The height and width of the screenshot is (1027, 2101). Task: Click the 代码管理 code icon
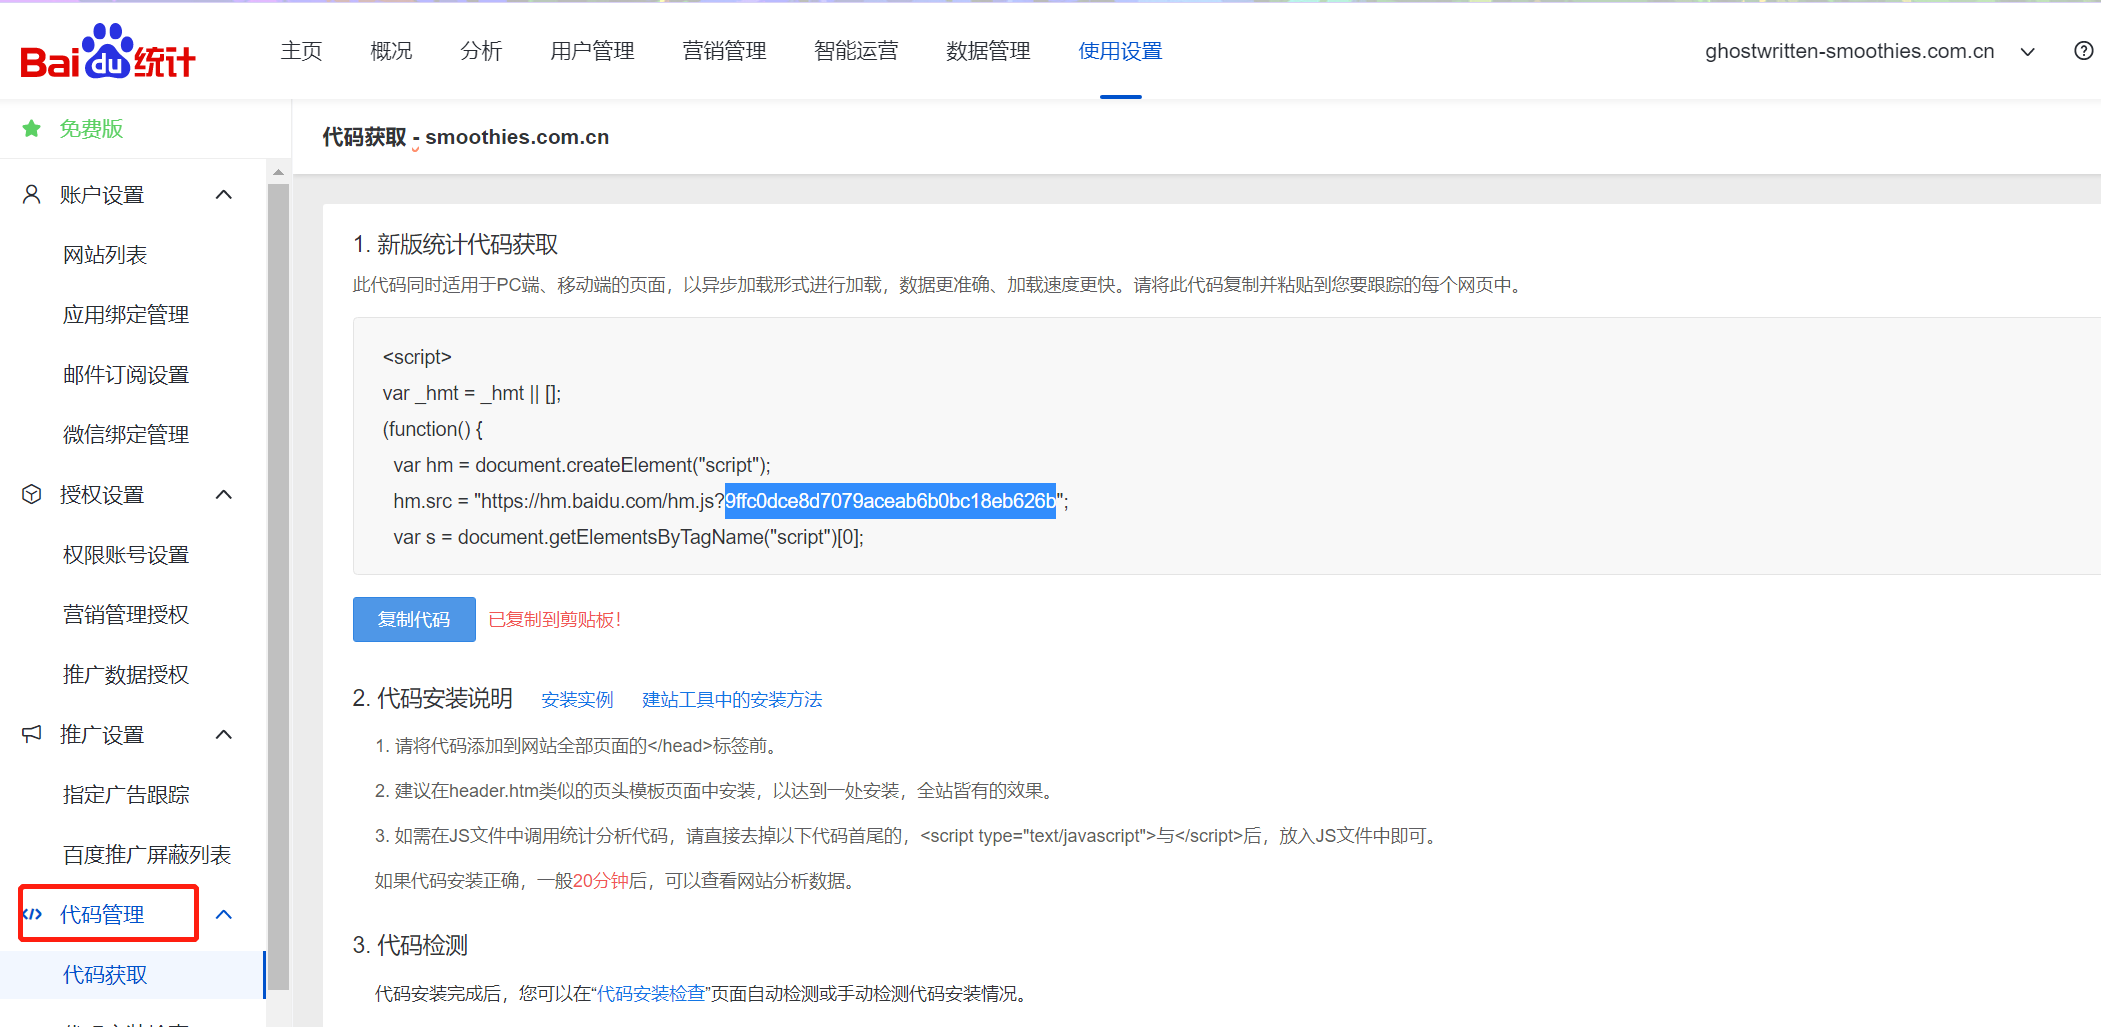click(32, 914)
